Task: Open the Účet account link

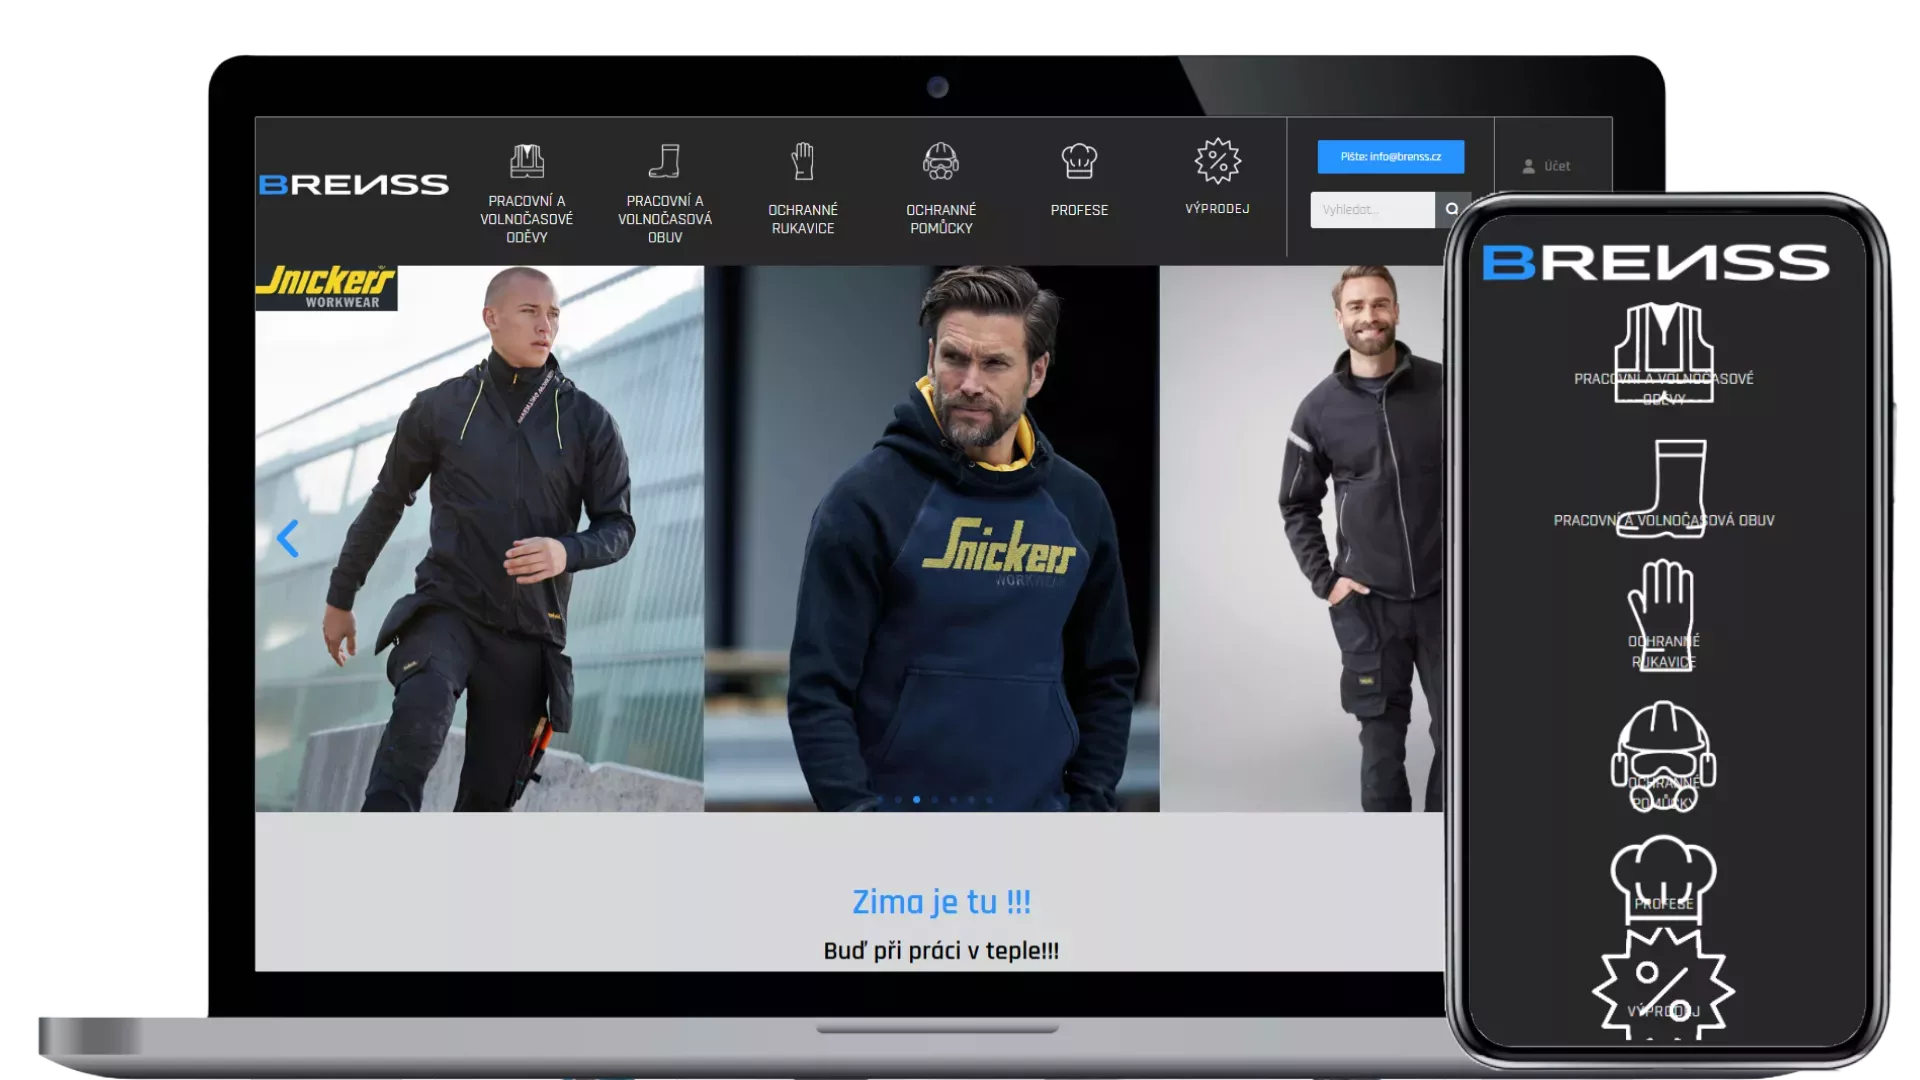Action: (1557, 166)
